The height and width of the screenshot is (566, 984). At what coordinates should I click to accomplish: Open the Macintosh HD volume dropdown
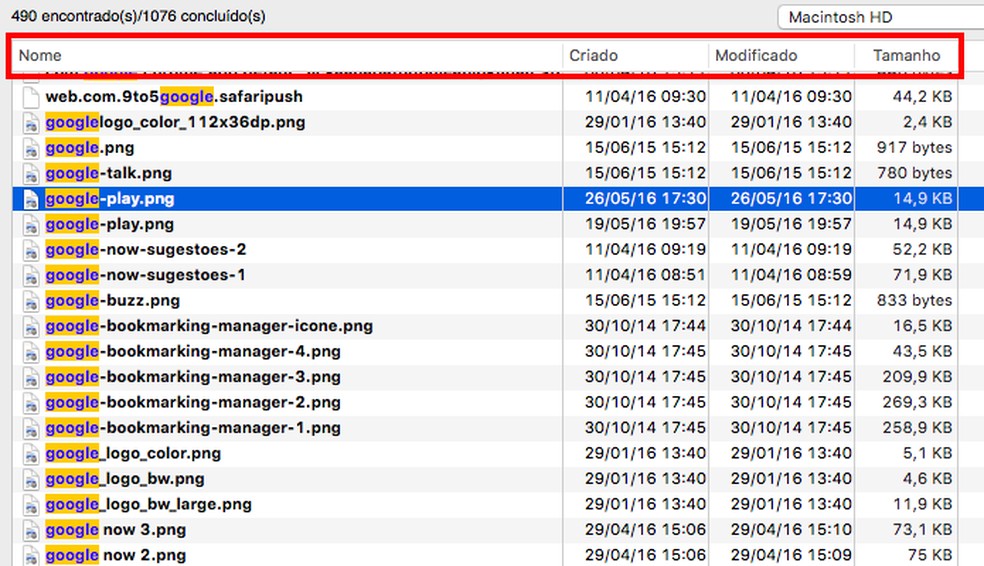click(x=880, y=17)
